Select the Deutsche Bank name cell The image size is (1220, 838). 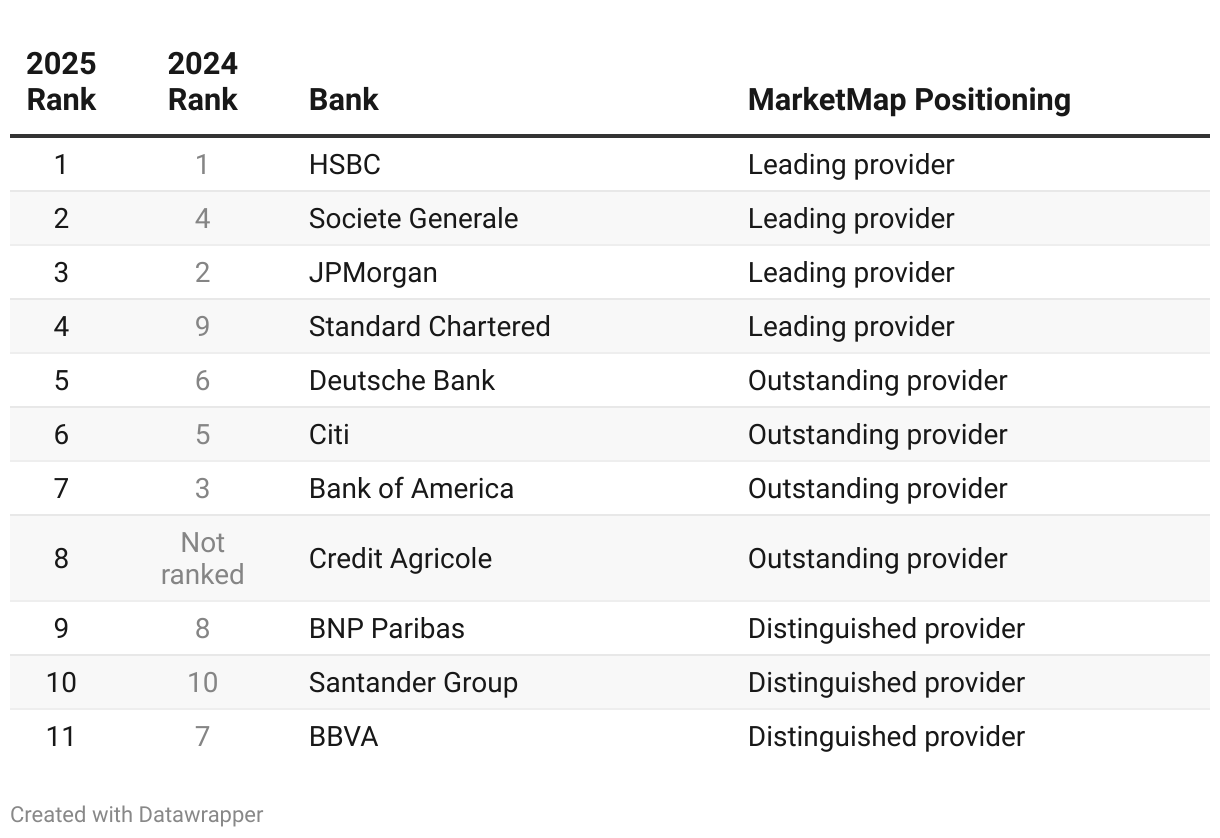[401, 381]
